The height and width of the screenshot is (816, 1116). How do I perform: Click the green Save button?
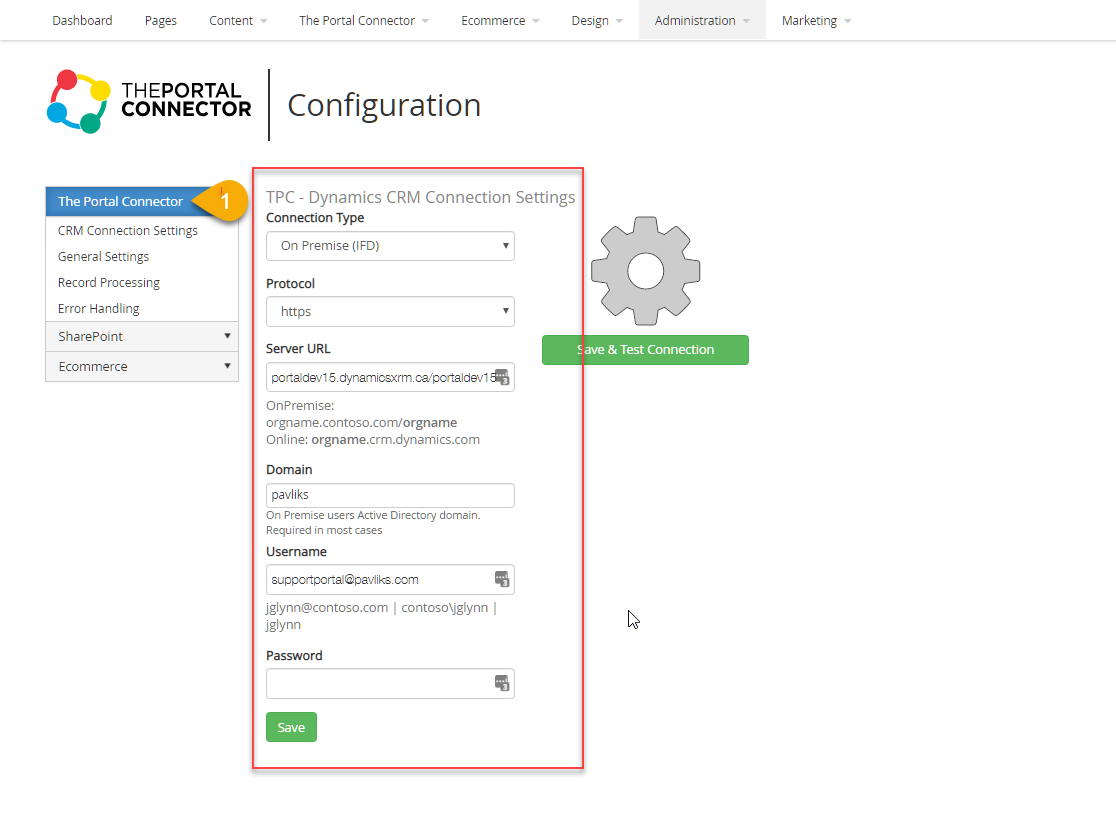pyautogui.click(x=291, y=727)
